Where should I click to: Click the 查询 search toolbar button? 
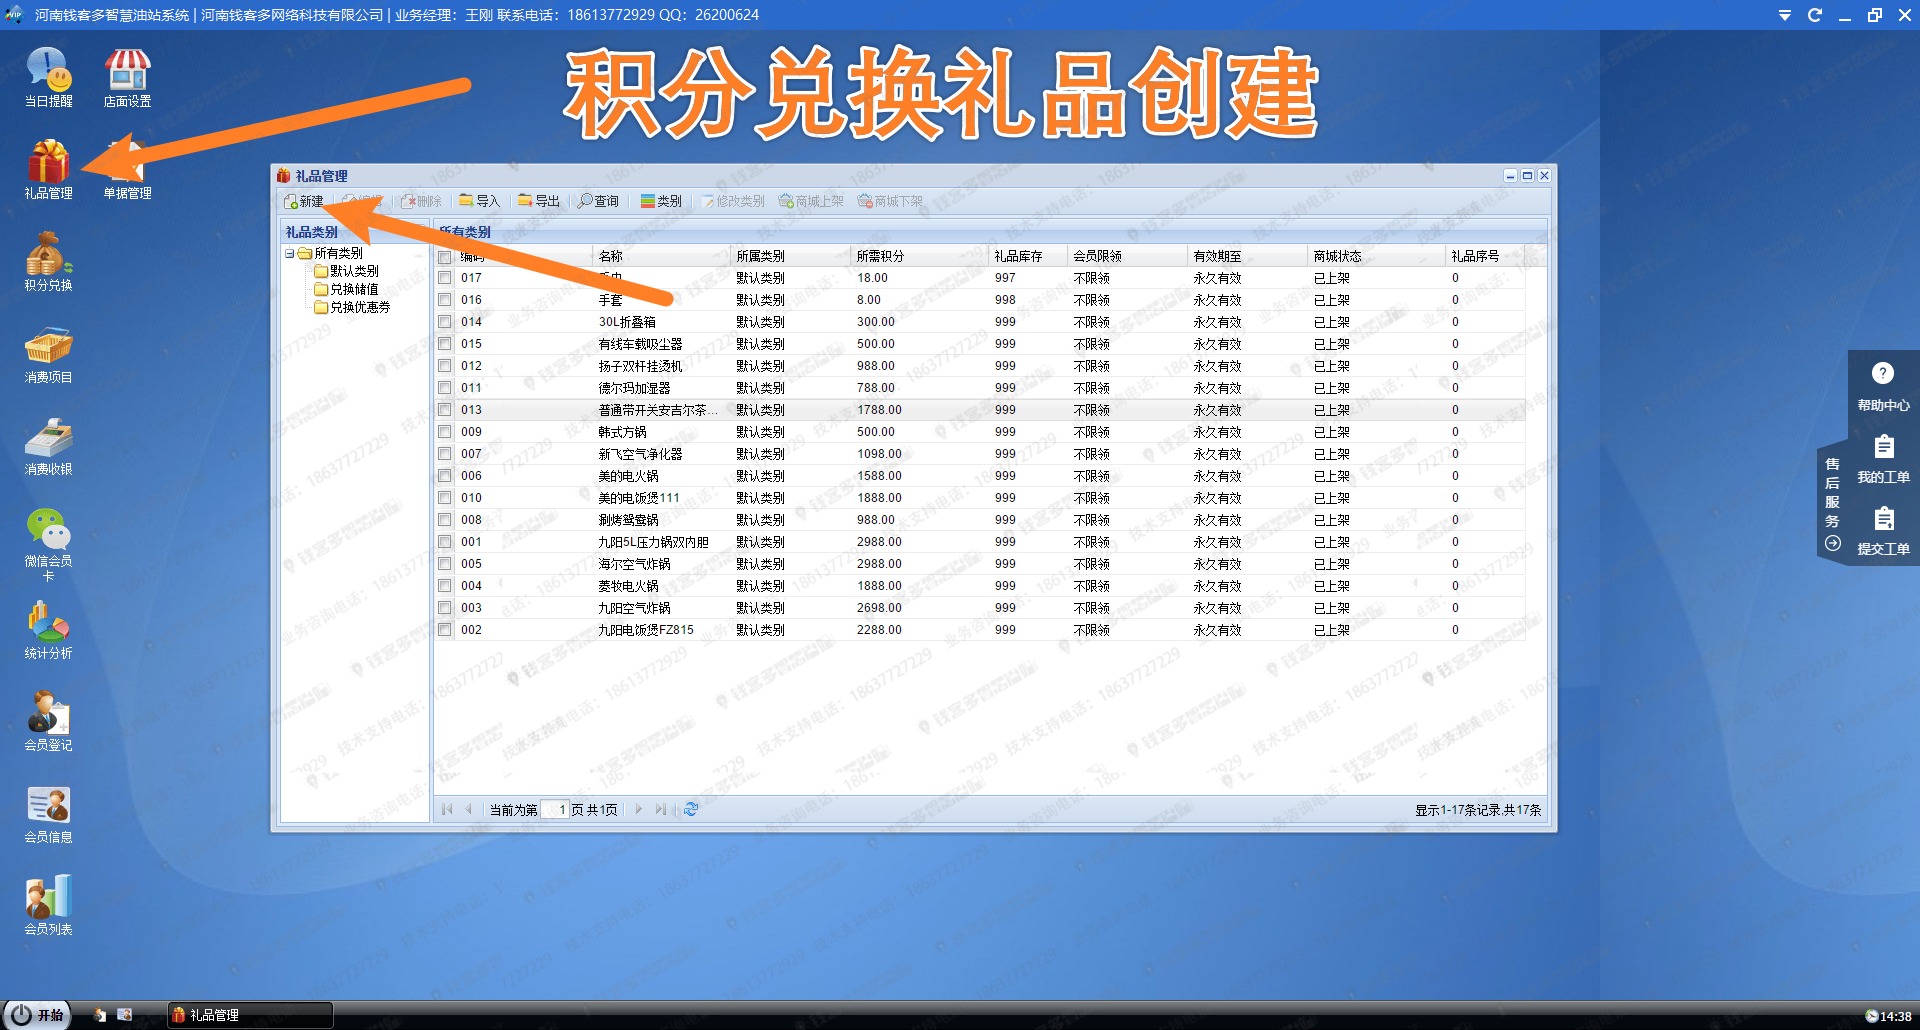(x=599, y=201)
